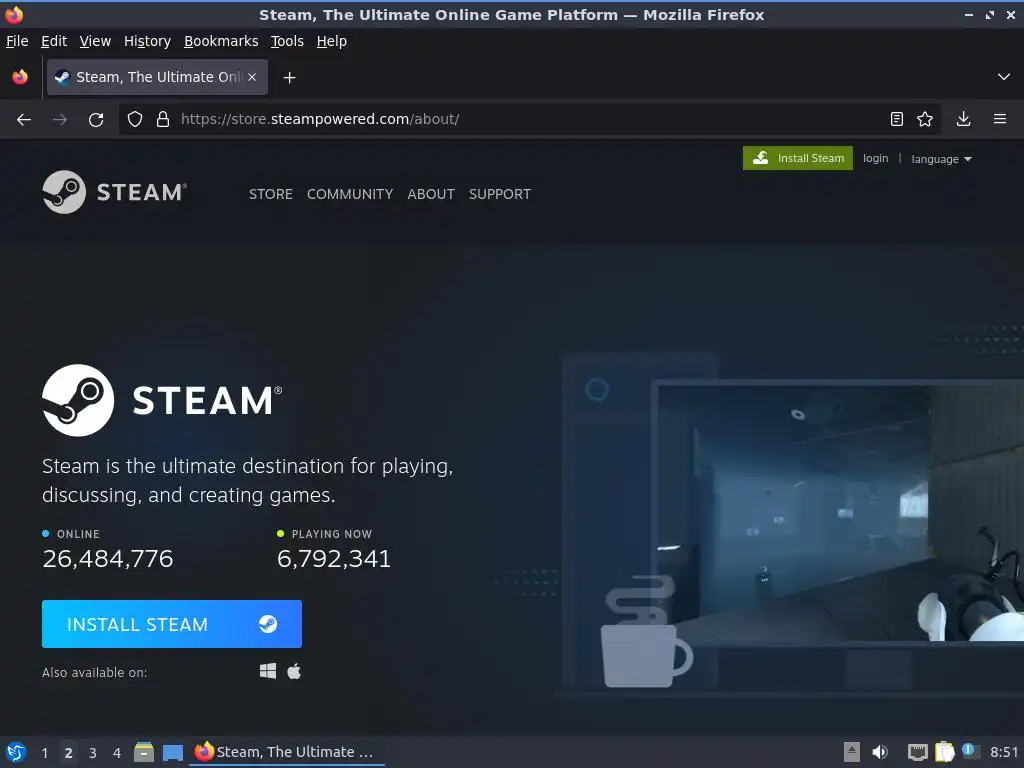The height and width of the screenshot is (768, 1024).
Task: Open the language dropdown
Action: [x=941, y=159]
